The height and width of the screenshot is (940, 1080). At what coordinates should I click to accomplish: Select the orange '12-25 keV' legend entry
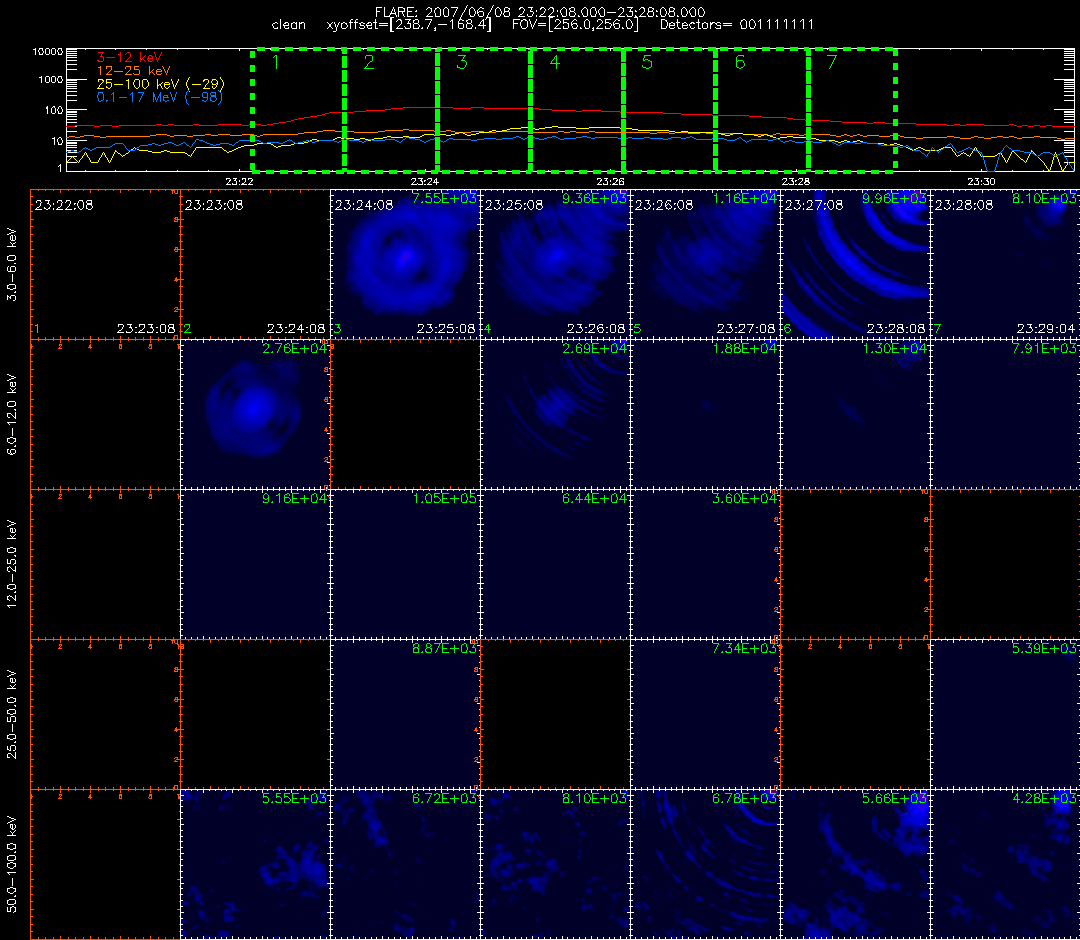click(x=133, y=70)
